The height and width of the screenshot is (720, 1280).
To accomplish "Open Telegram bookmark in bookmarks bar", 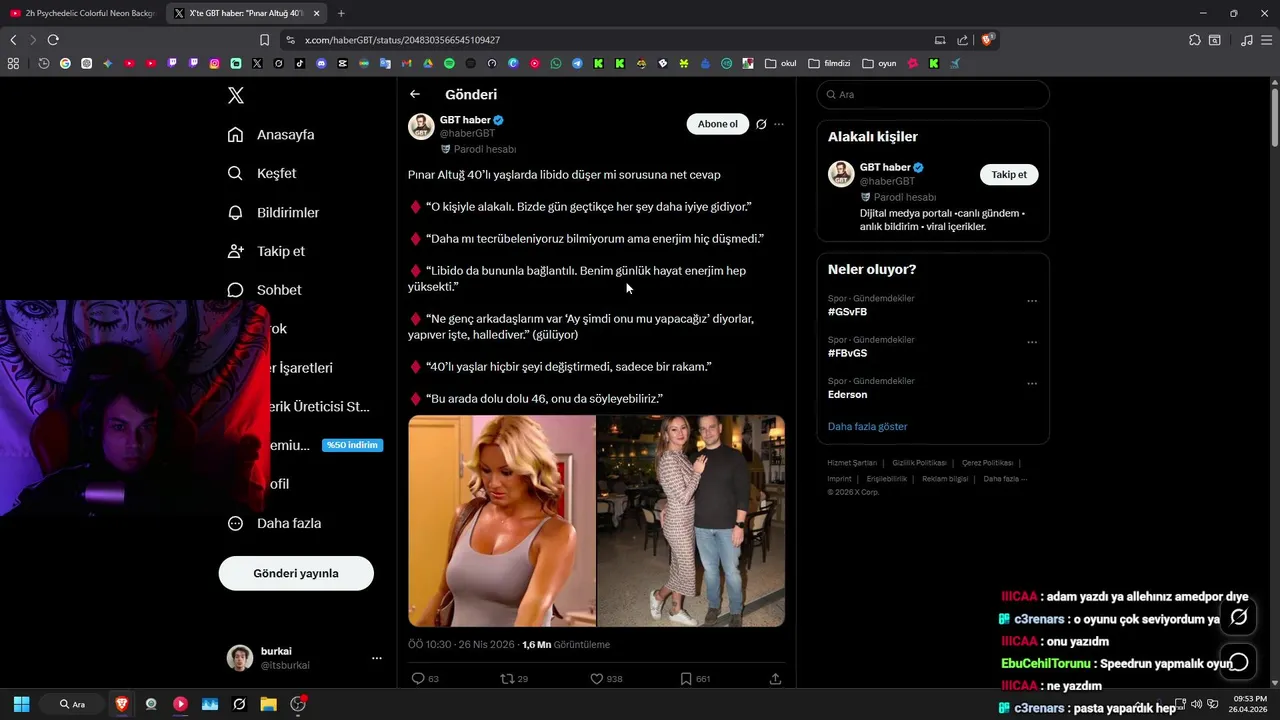I will (x=577, y=63).
